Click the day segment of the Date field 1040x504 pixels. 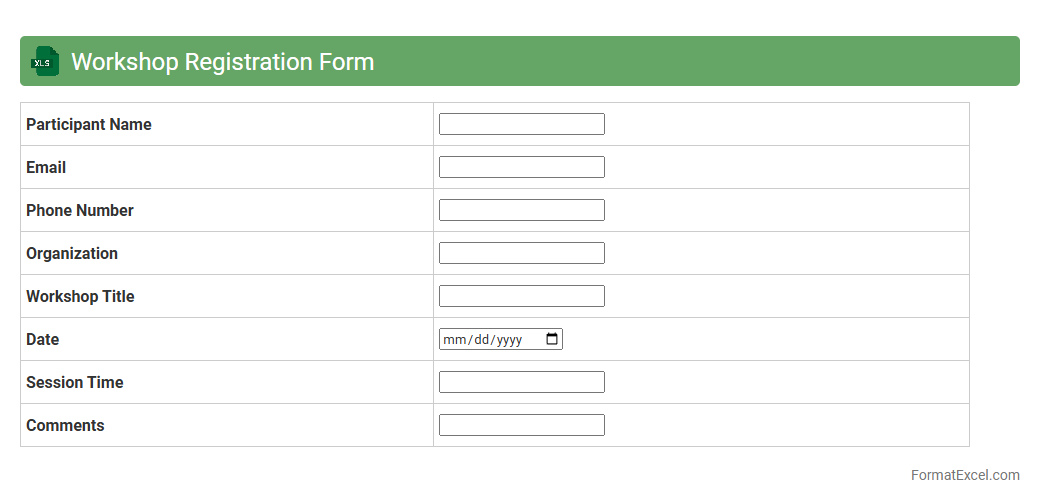[x=482, y=340]
